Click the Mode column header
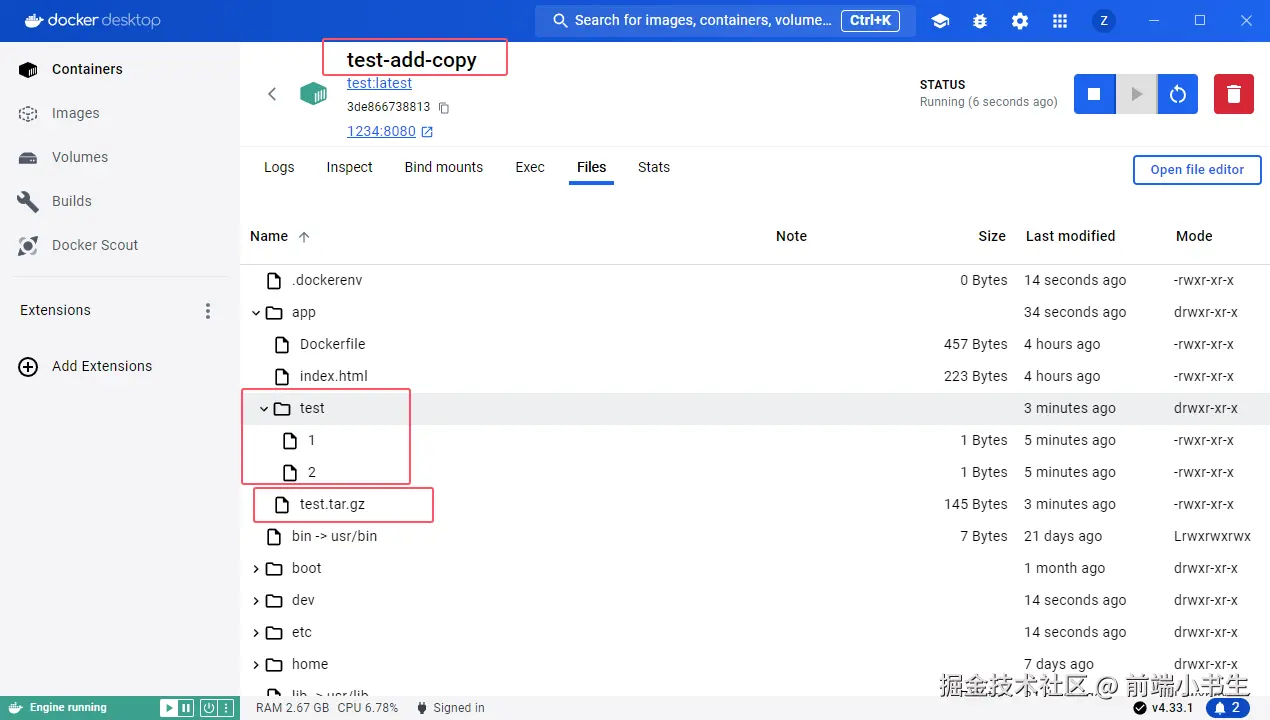Screen dimensions: 1270x720 1194,236
